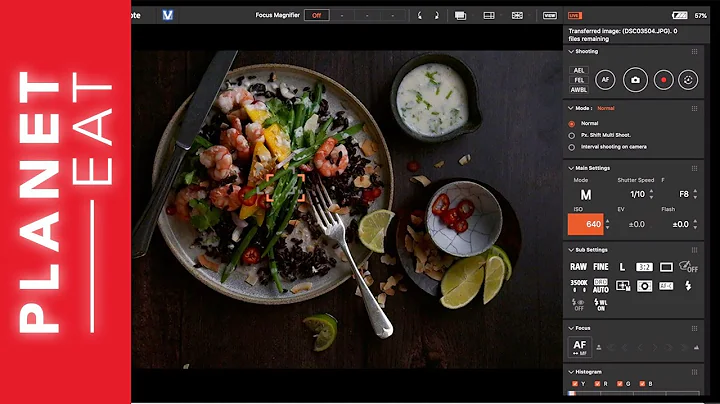This screenshot has width=720, height=404.
Task: Change the 3:2 aspect ratio setting
Action: pyautogui.click(x=644, y=267)
